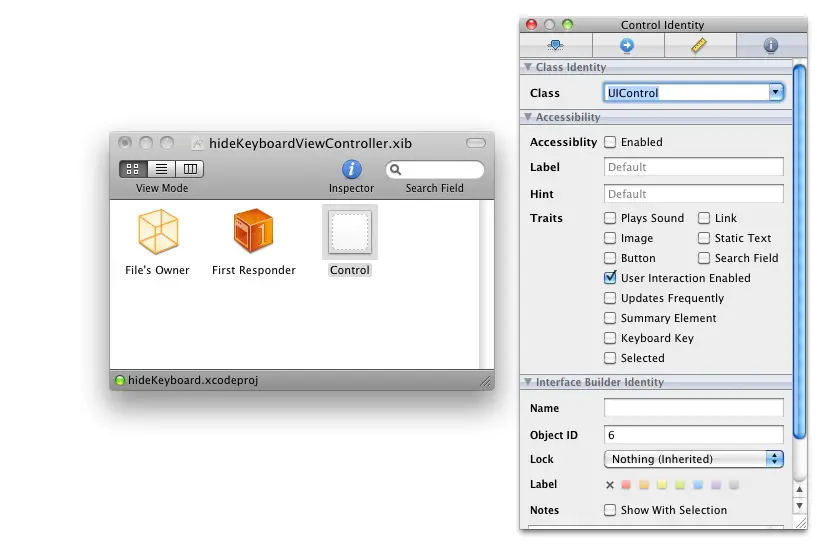
Task: Switch to list view mode
Action: click(161, 169)
